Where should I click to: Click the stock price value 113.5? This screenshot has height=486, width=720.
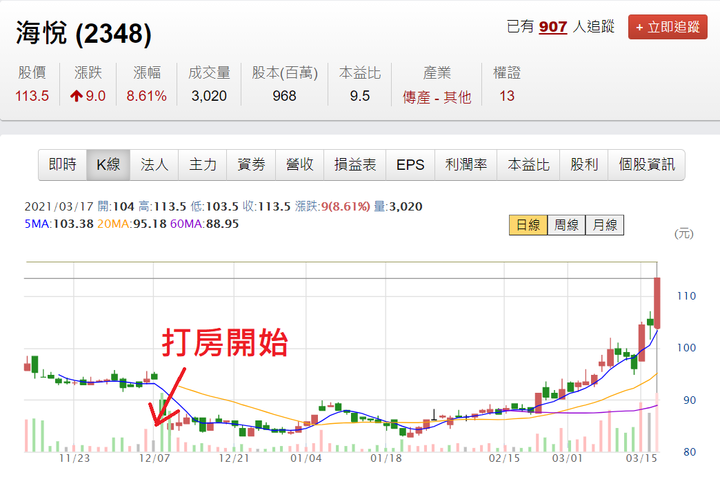(x=32, y=96)
